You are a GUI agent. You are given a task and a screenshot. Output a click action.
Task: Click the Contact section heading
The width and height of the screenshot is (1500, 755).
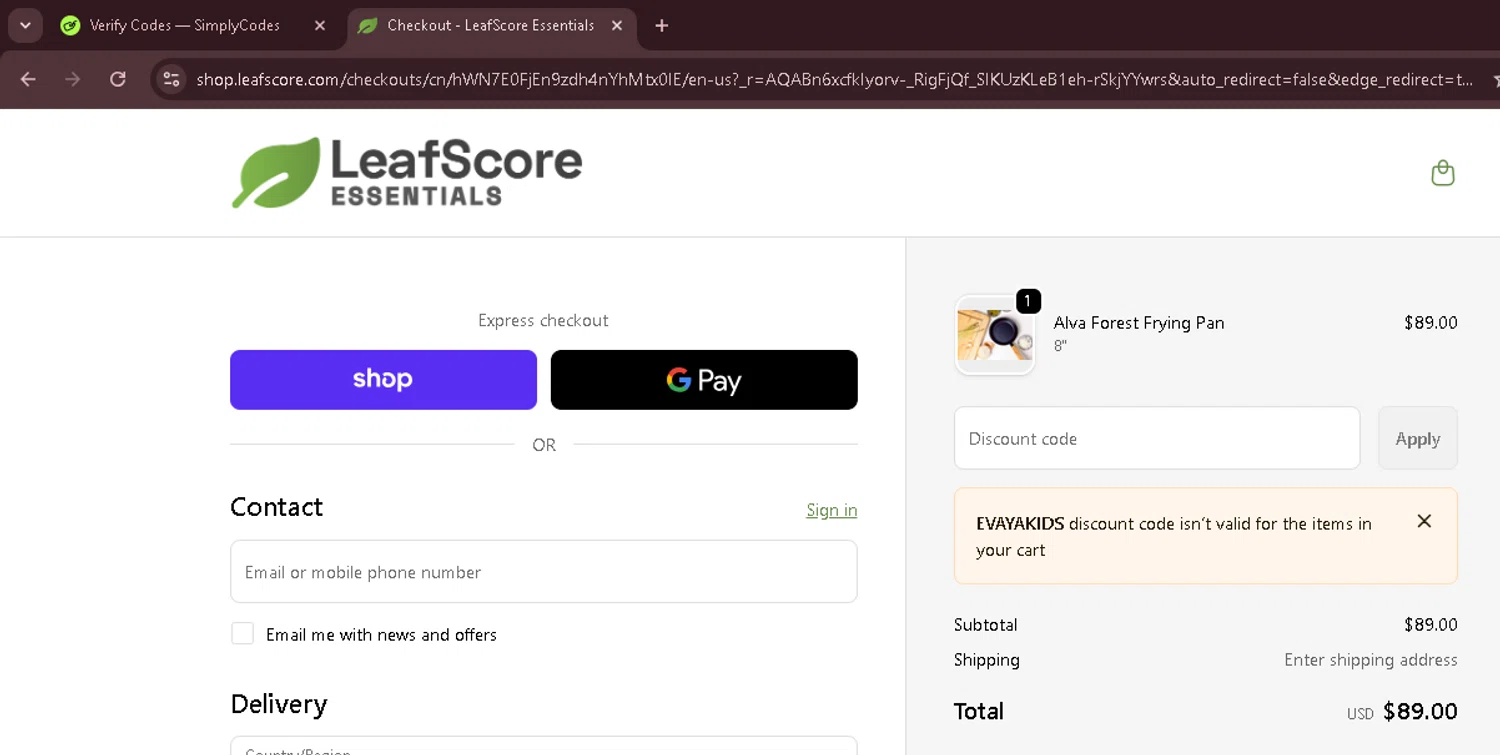point(277,507)
